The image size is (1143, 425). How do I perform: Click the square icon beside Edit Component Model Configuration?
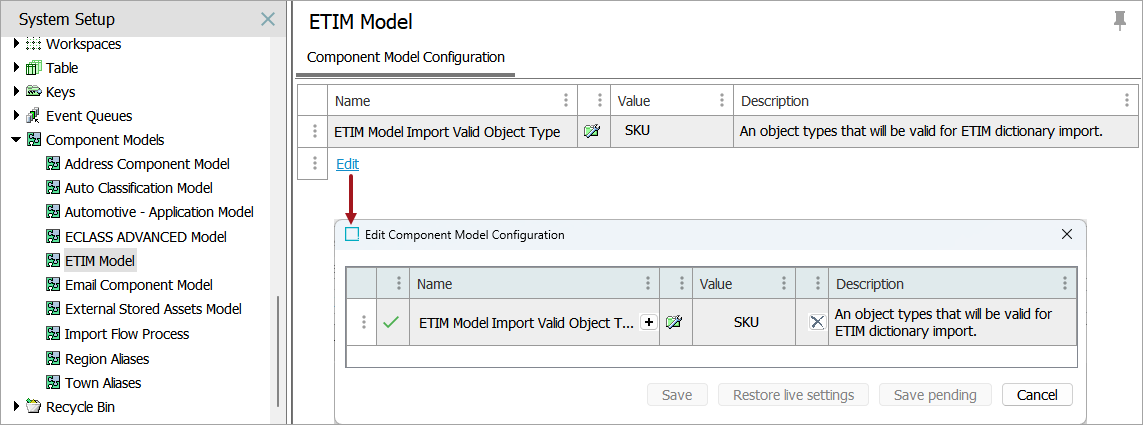(x=352, y=234)
